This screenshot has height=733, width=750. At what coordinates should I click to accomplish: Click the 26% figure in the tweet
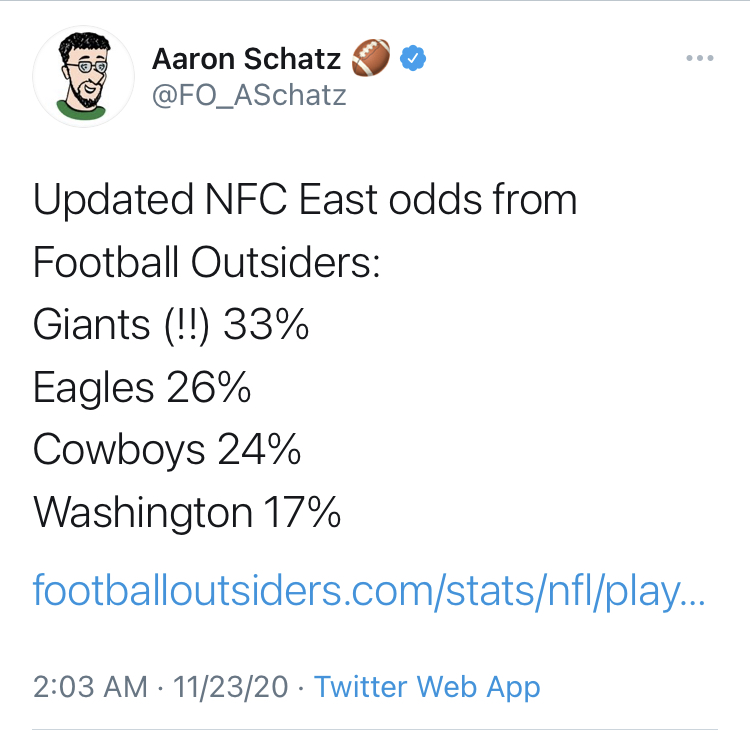[209, 389]
